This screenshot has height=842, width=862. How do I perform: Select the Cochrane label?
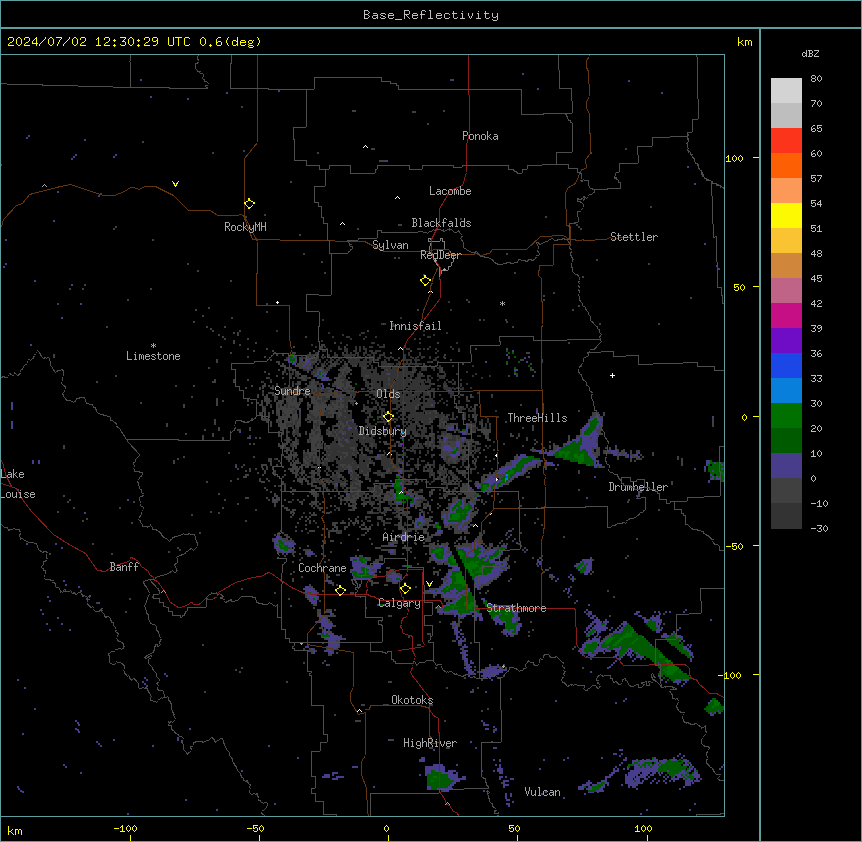tap(322, 568)
